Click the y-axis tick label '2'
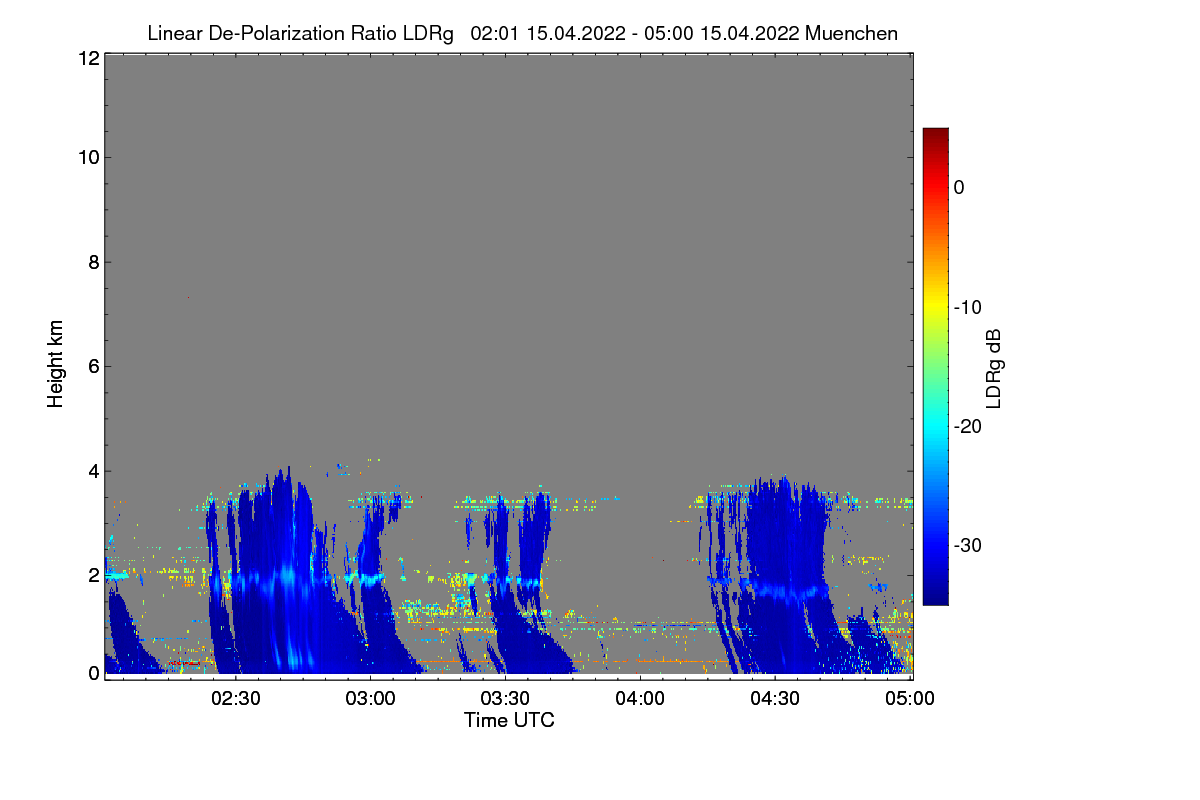Screen dimensions: 1200x800 pyautogui.click(x=93, y=575)
